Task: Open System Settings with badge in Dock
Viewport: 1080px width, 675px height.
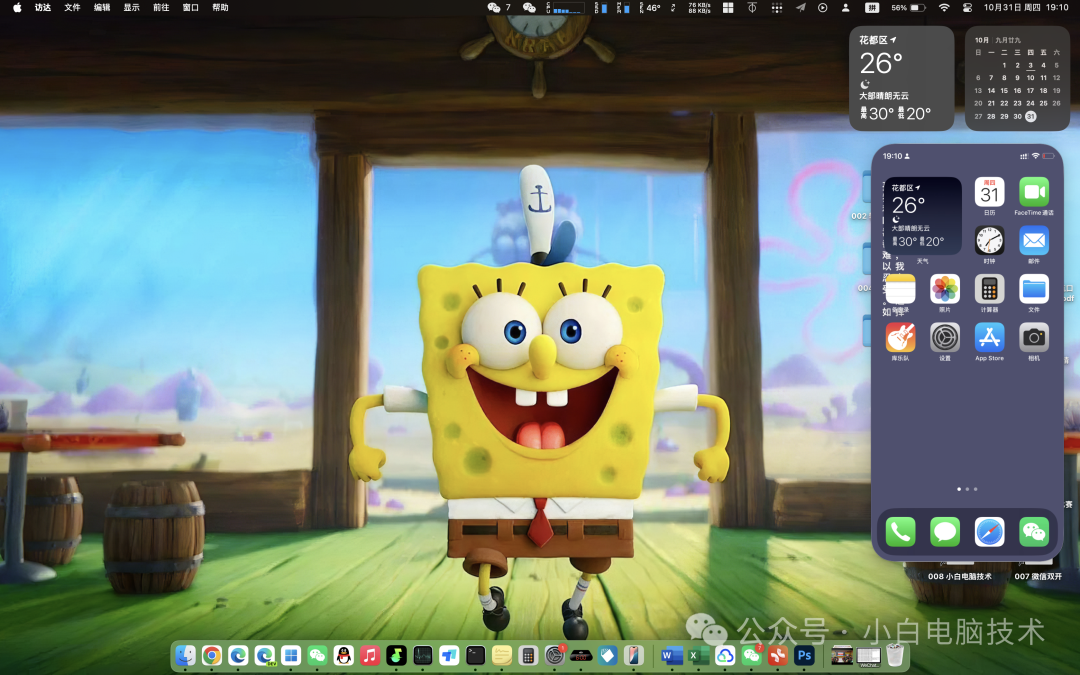Action: (x=554, y=655)
